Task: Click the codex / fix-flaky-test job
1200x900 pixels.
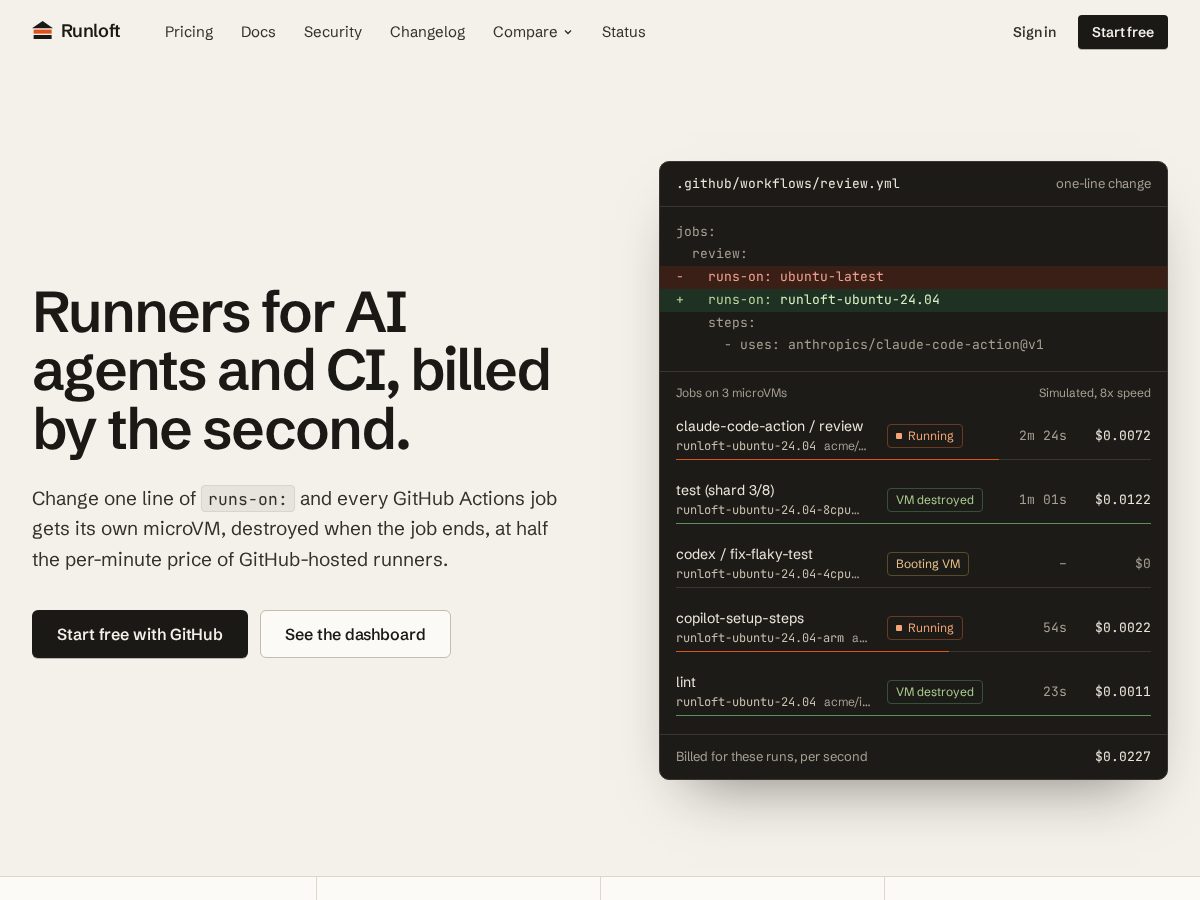Action: pyautogui.click(x=744, y=554)
